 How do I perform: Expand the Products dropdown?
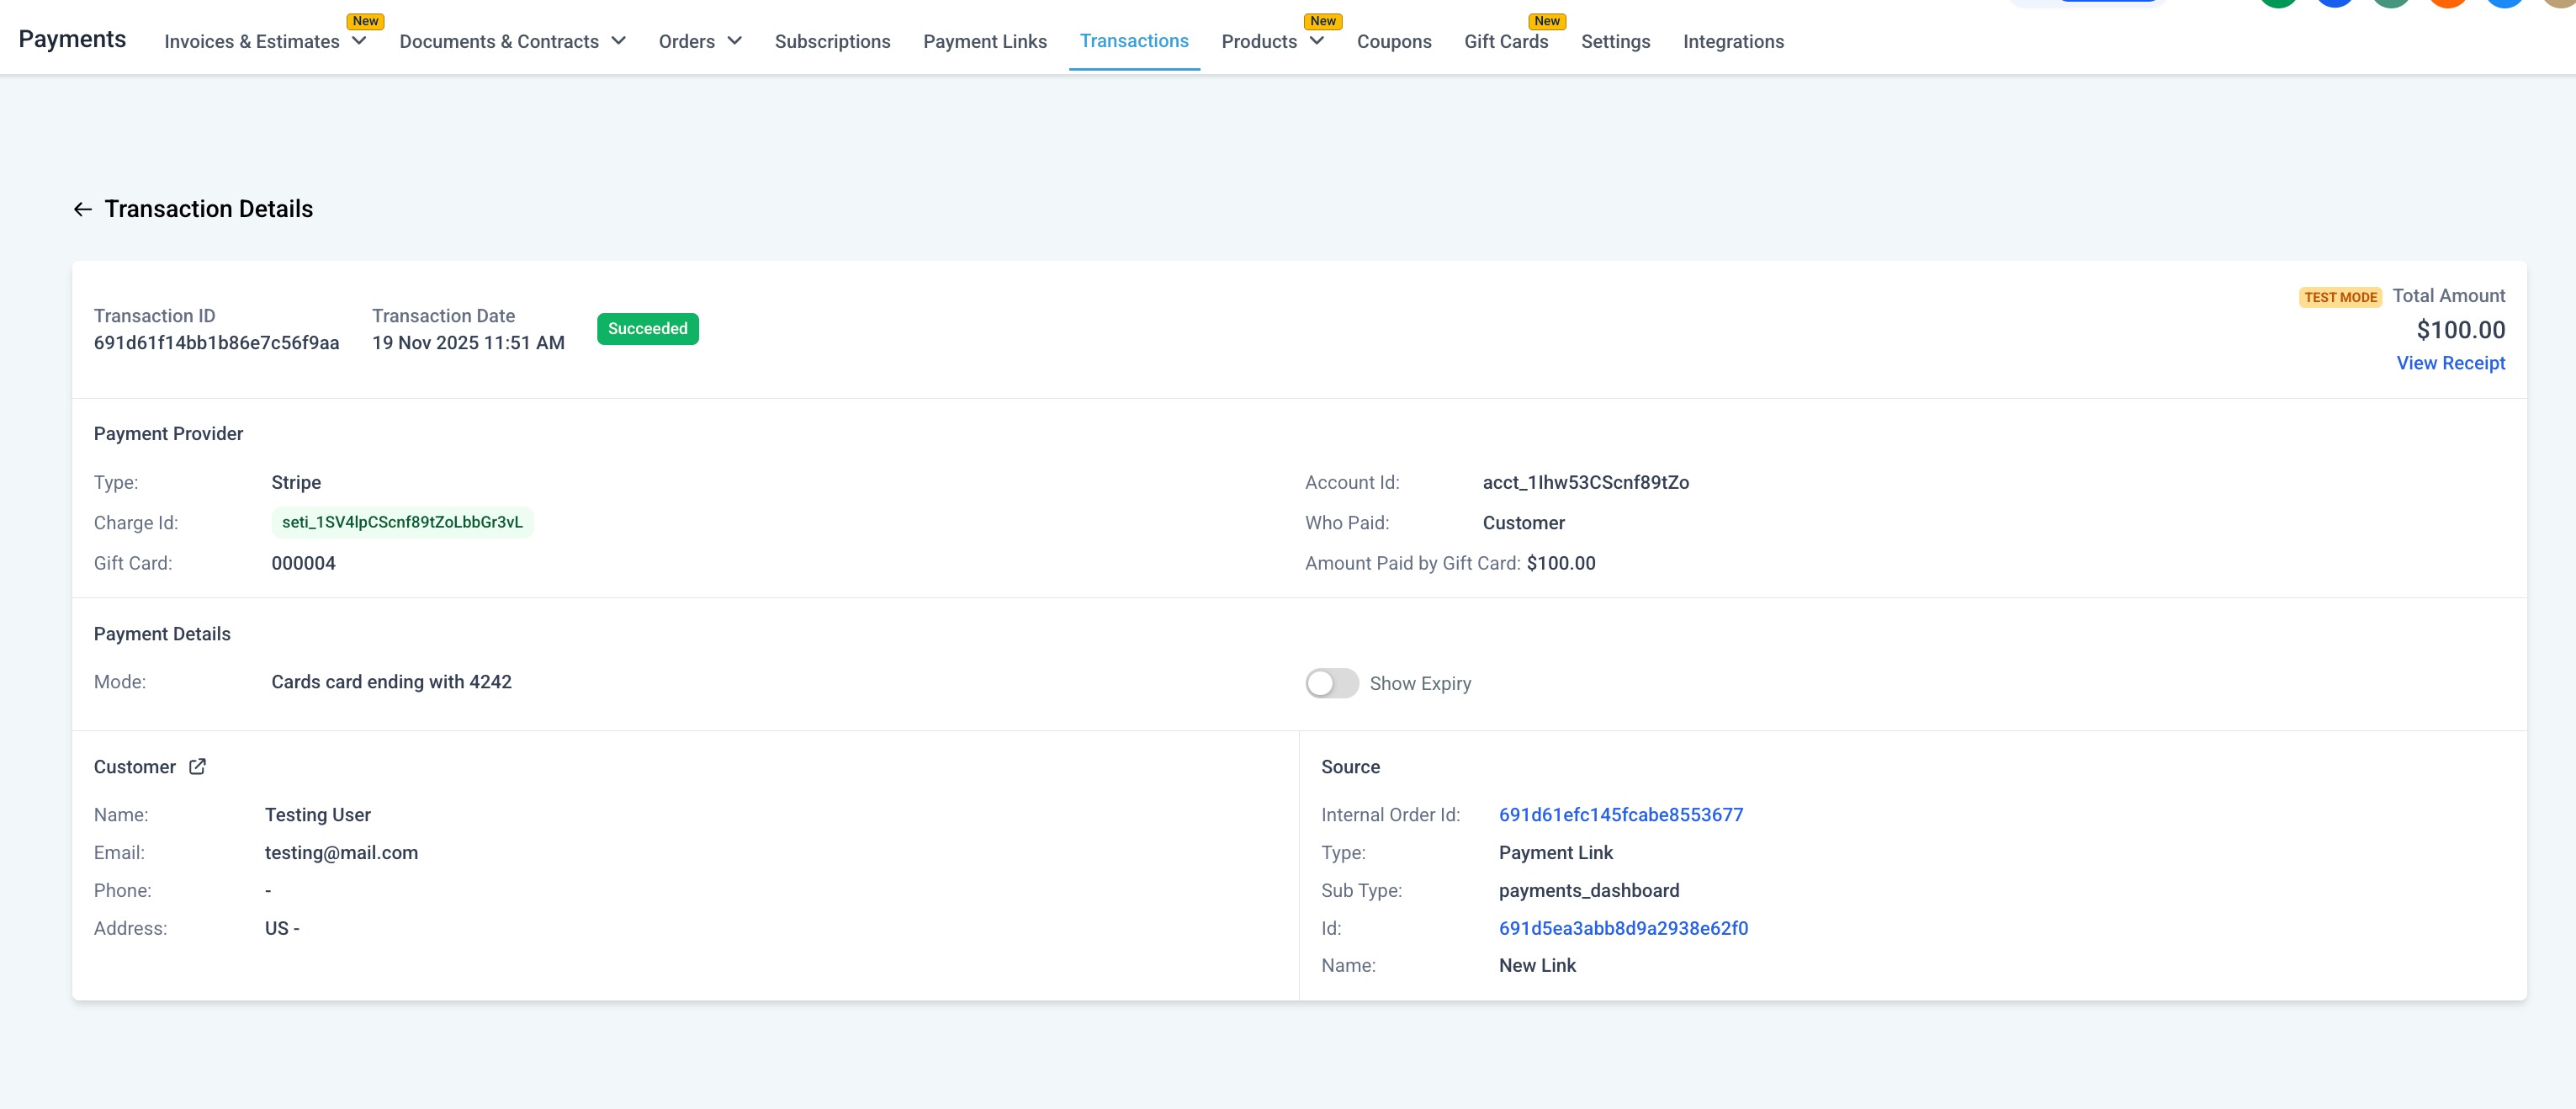click(x=1317, y=41)
